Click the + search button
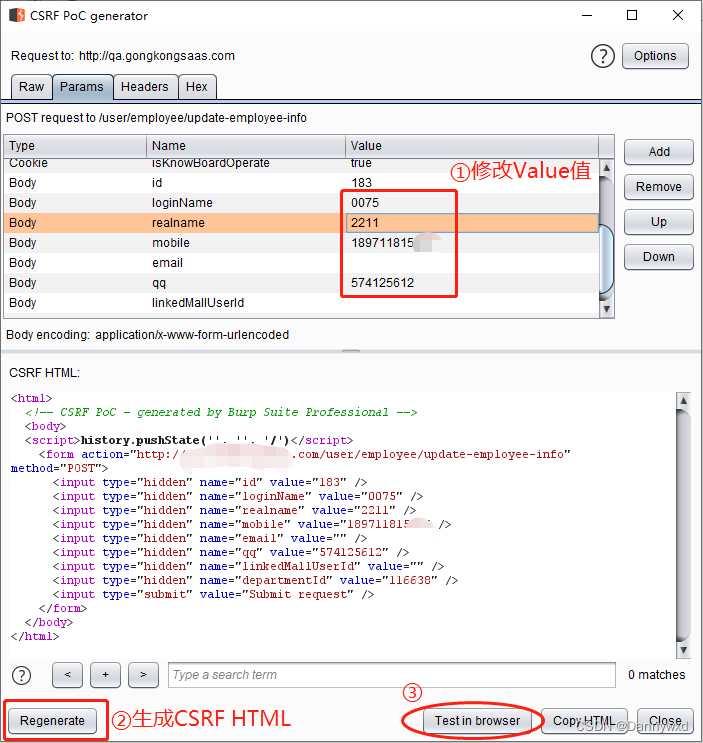 105,675
